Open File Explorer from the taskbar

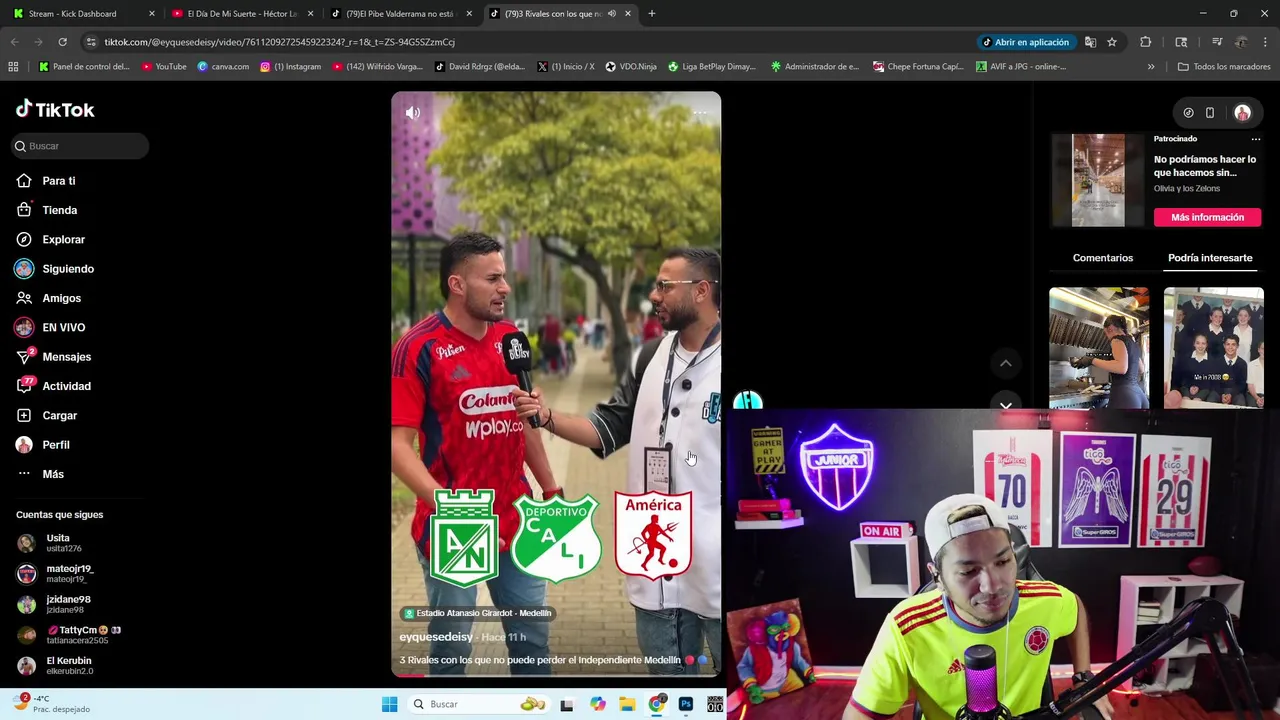[x=627, y=704]
